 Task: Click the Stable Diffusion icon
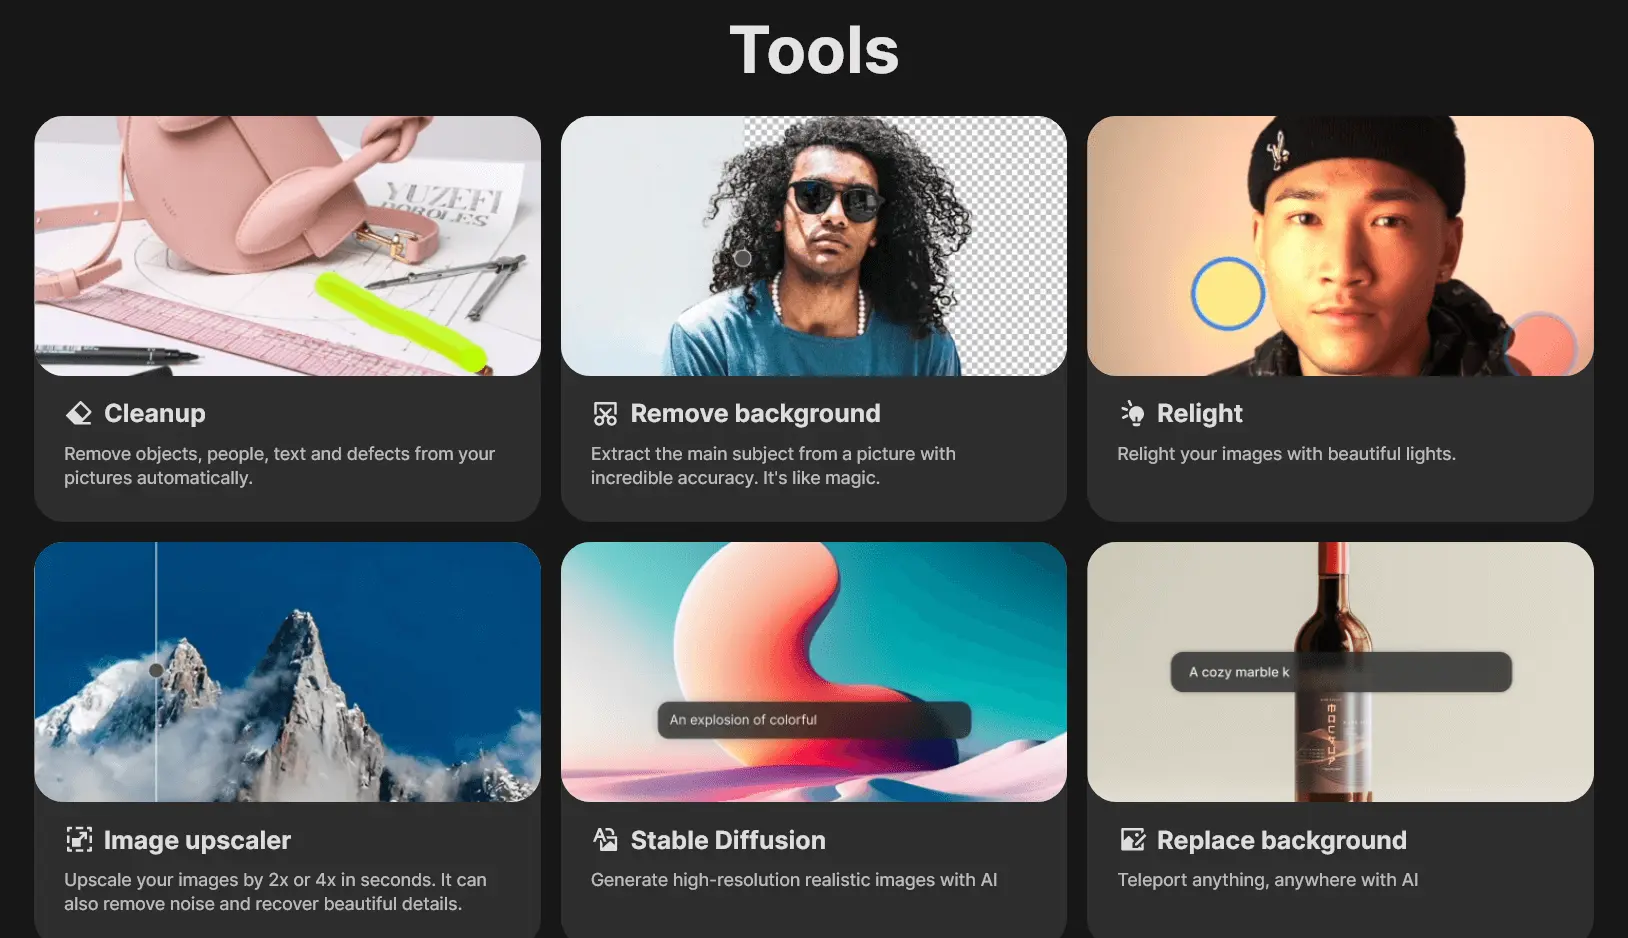pyautogui.click(x=605, y=840)
